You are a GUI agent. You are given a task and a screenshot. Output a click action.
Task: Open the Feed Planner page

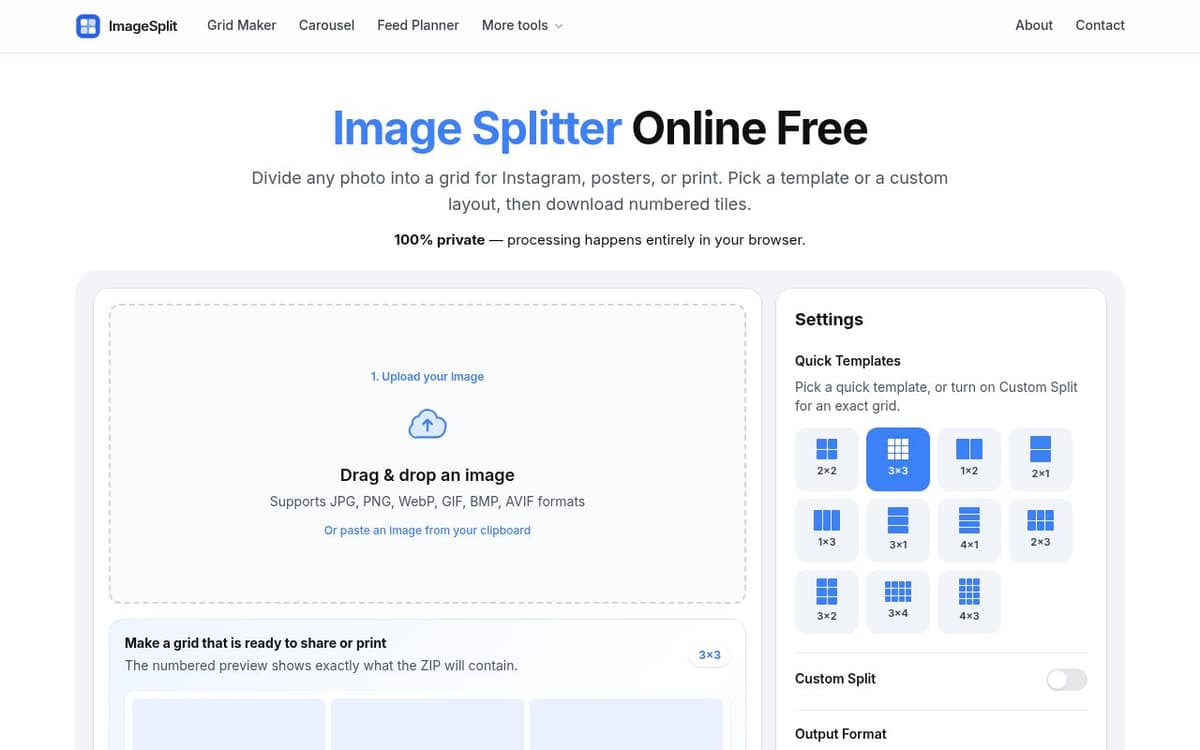418,25
